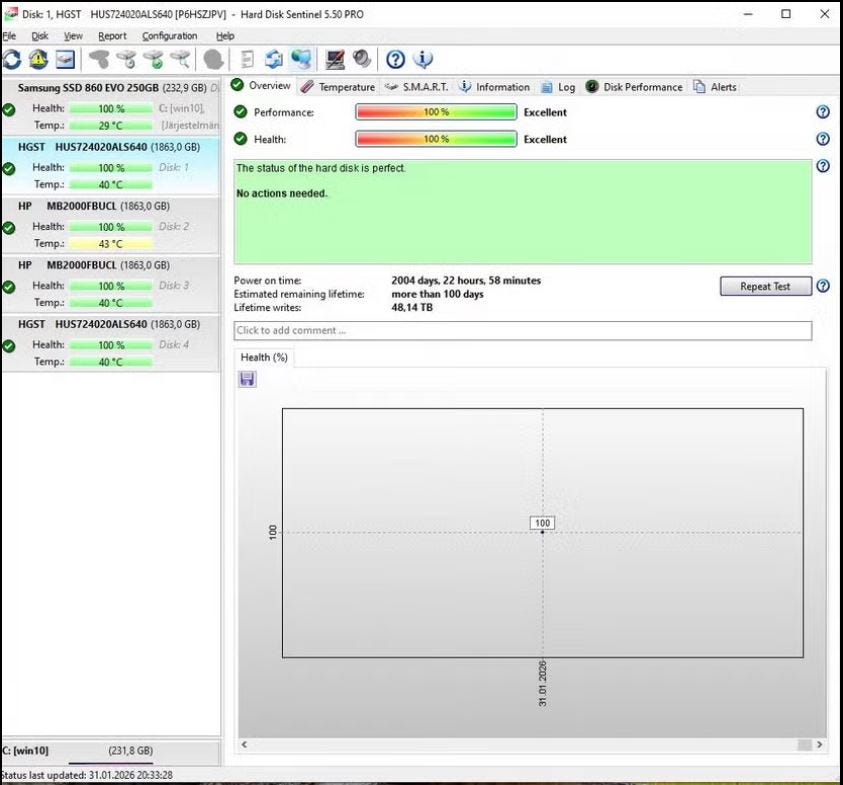Click the disk with green check toolbar icon
Image resolution: width=843 pixels, height=785 pixels.
pos(154,59)
